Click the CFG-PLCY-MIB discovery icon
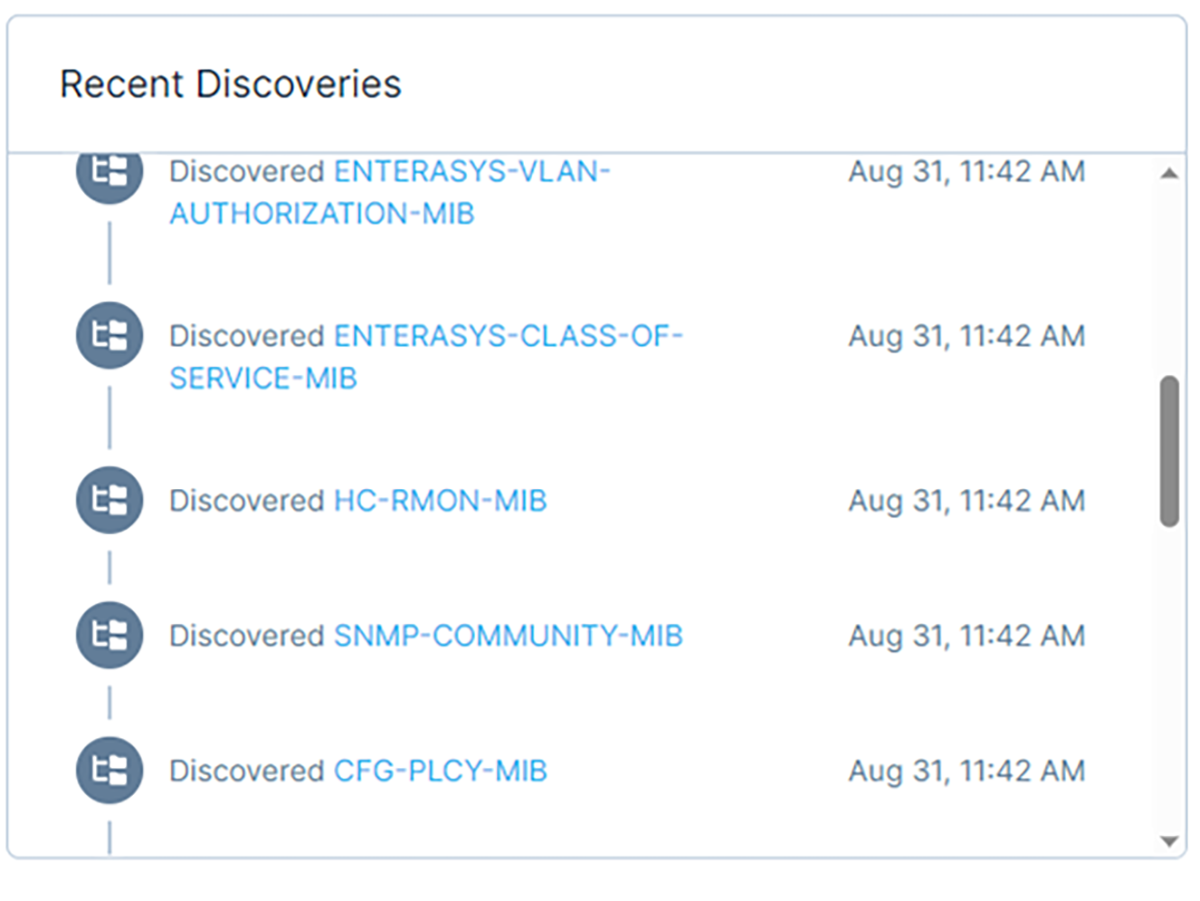The image size is (1200, 901). pyautogui.click(x=109, y=771)
